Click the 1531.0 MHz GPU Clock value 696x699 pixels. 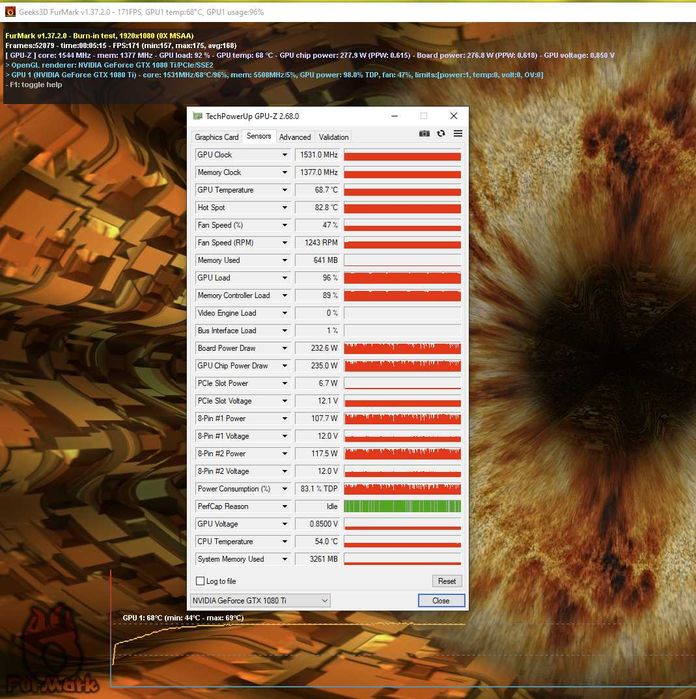coord(317,155)
